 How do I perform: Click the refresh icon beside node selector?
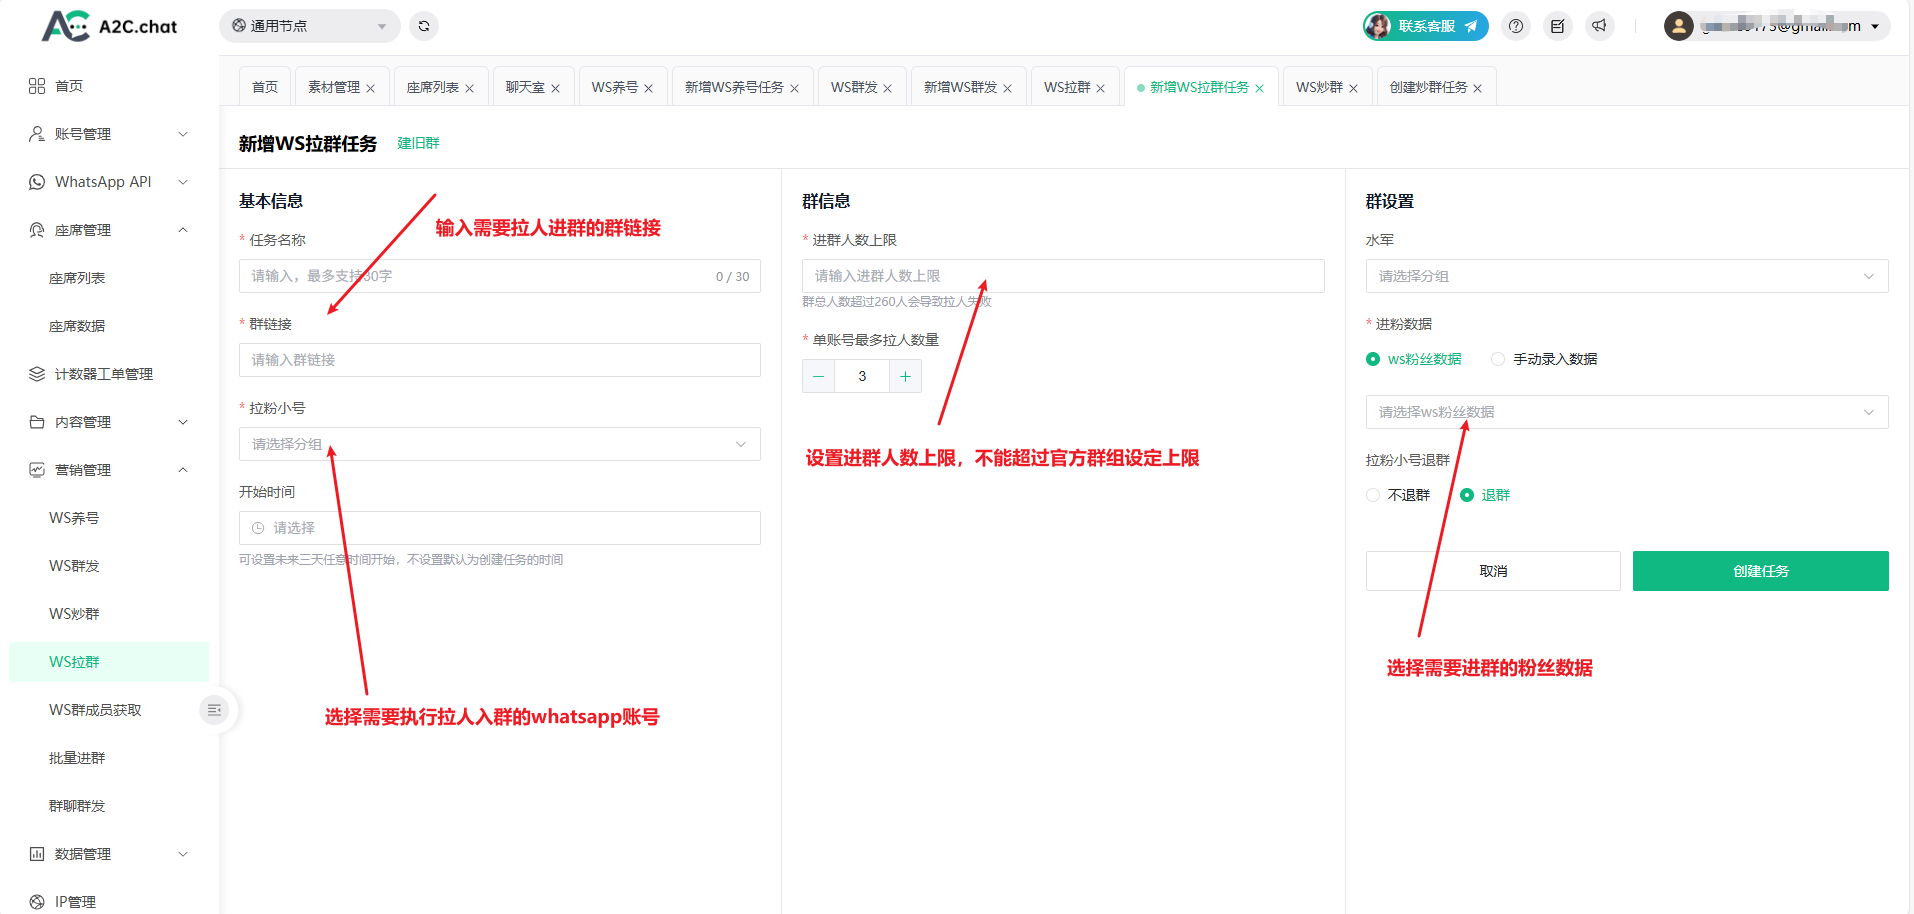click(x=424, y=26)
